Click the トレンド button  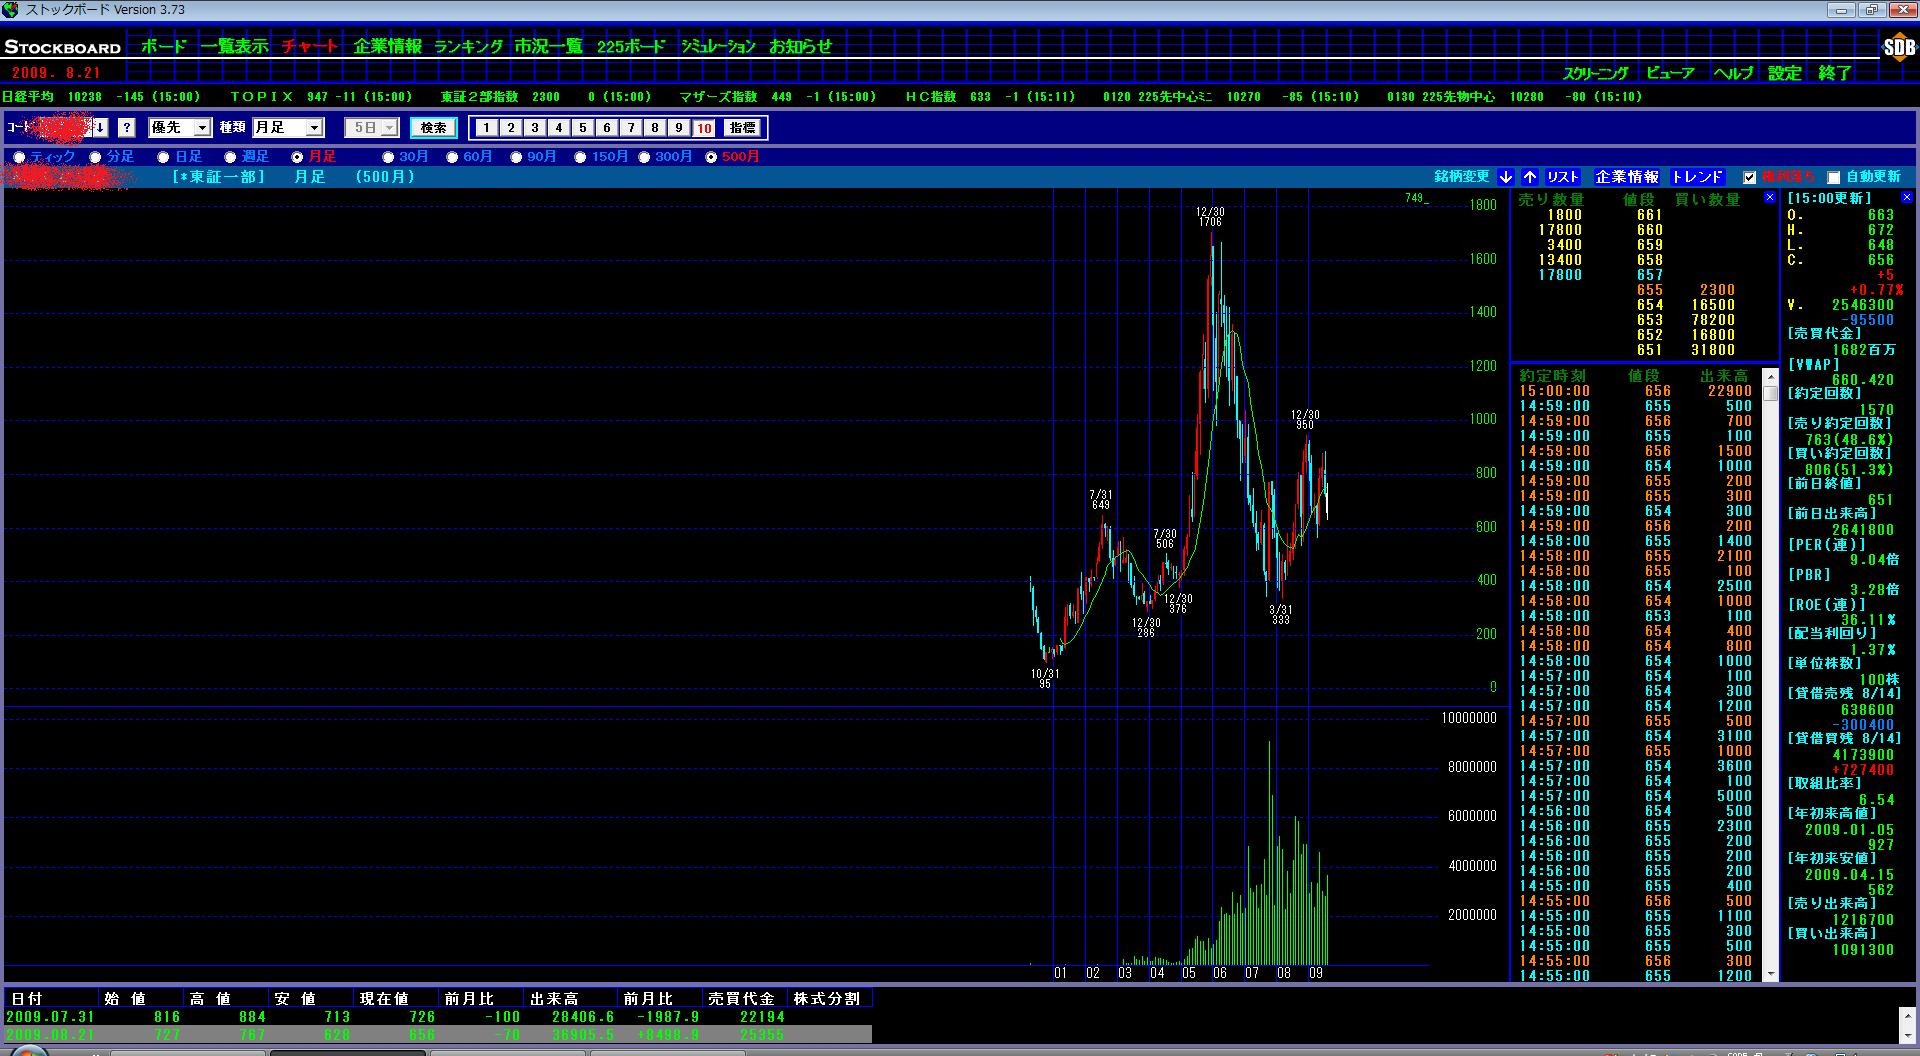[1697, 177]
